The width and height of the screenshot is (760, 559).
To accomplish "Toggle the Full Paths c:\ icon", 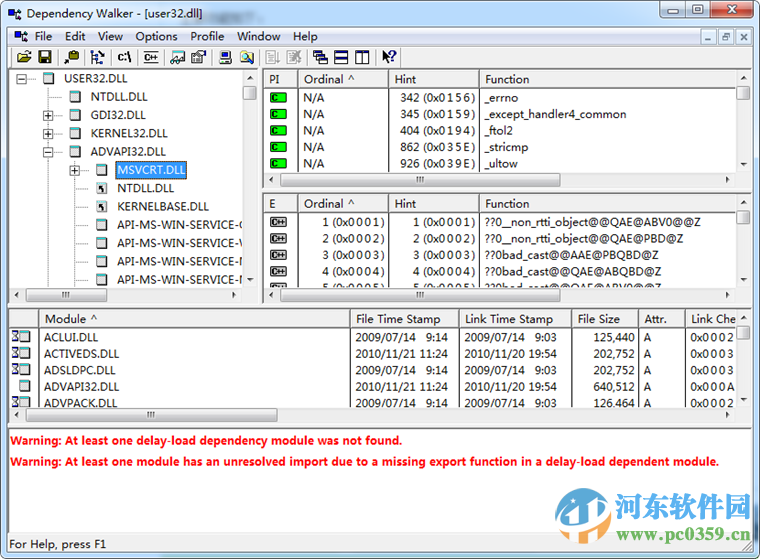I will (125, 57).
